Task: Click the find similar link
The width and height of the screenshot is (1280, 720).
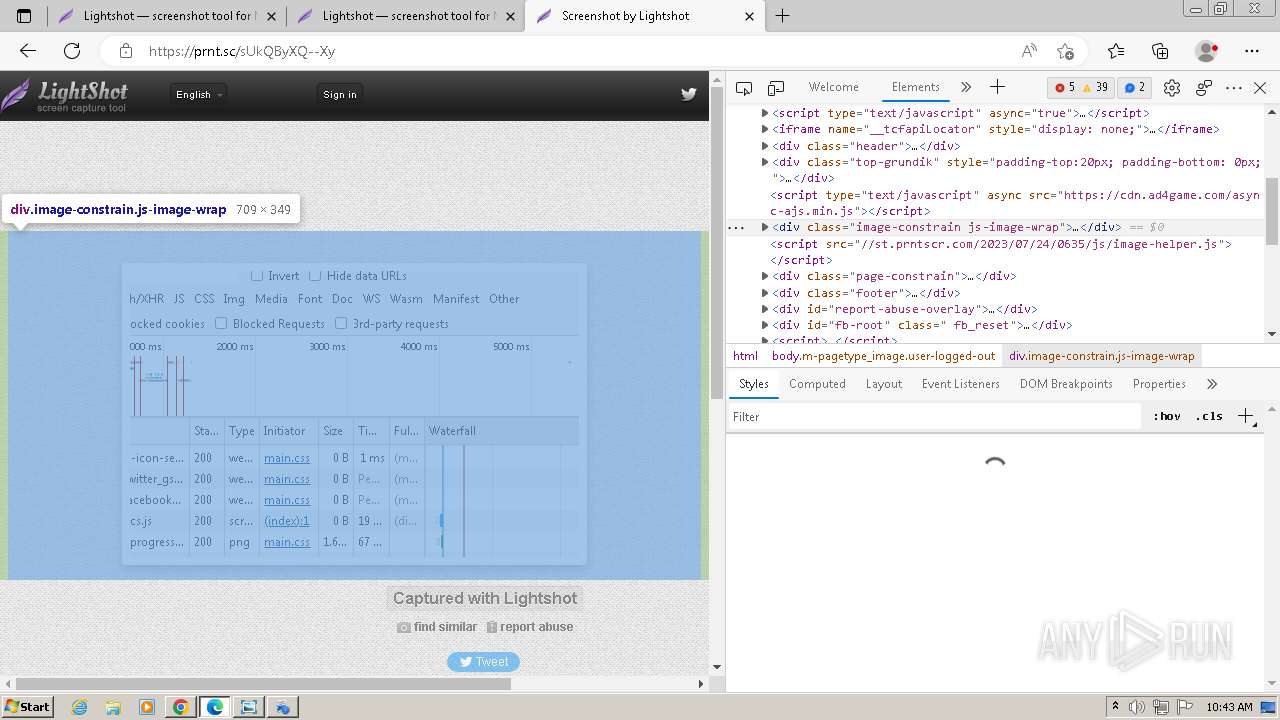Action: click(x=437, y=627)
